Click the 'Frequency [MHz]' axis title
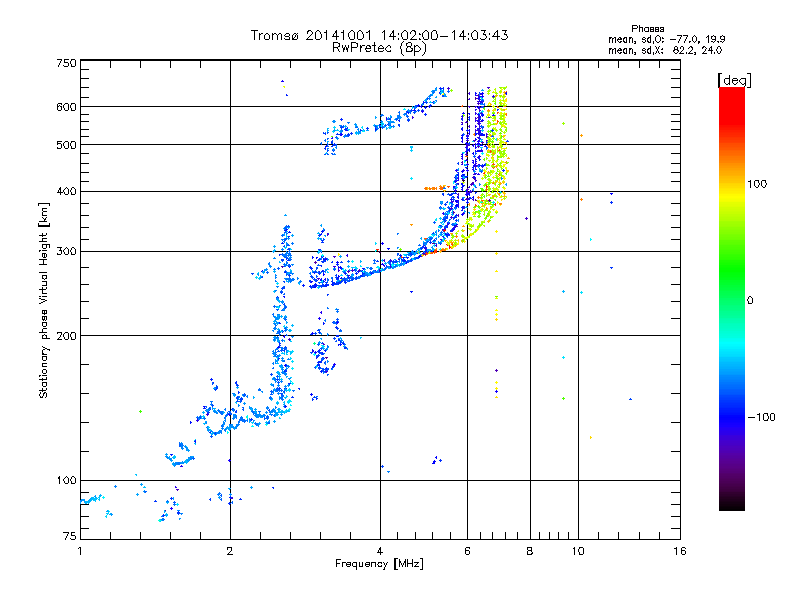The width and height of the screenshot is (800, 600). click(x=379, y=564)
